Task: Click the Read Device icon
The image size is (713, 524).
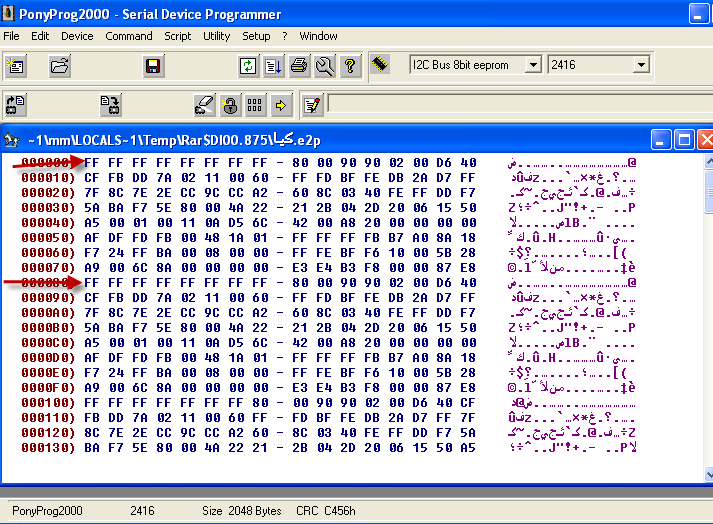Action: (x=15, y=105)
